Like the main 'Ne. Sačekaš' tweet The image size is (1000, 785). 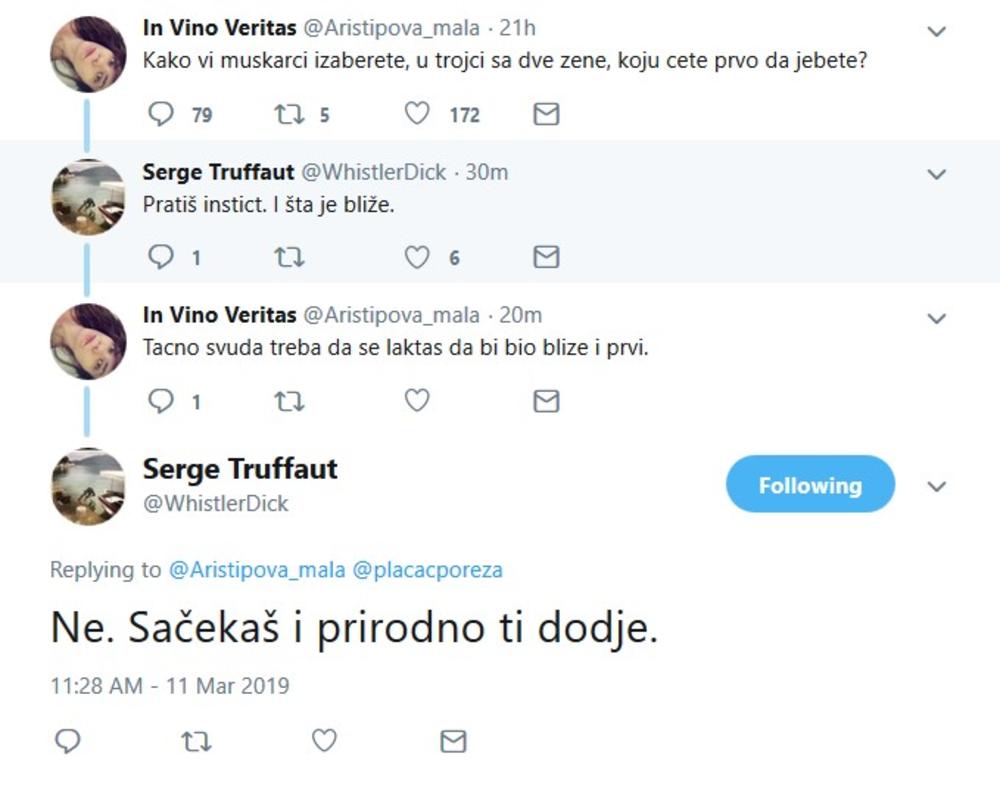pyautogui.click(x=324, y=740)
